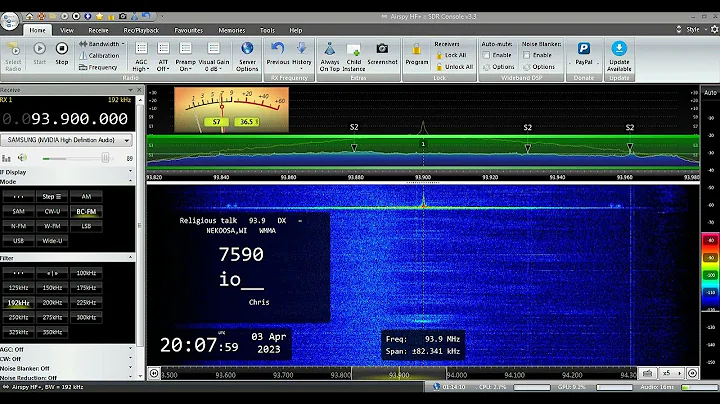Select the 350kHz filter
Screen dimensions: 720x404
pos(52,332)
